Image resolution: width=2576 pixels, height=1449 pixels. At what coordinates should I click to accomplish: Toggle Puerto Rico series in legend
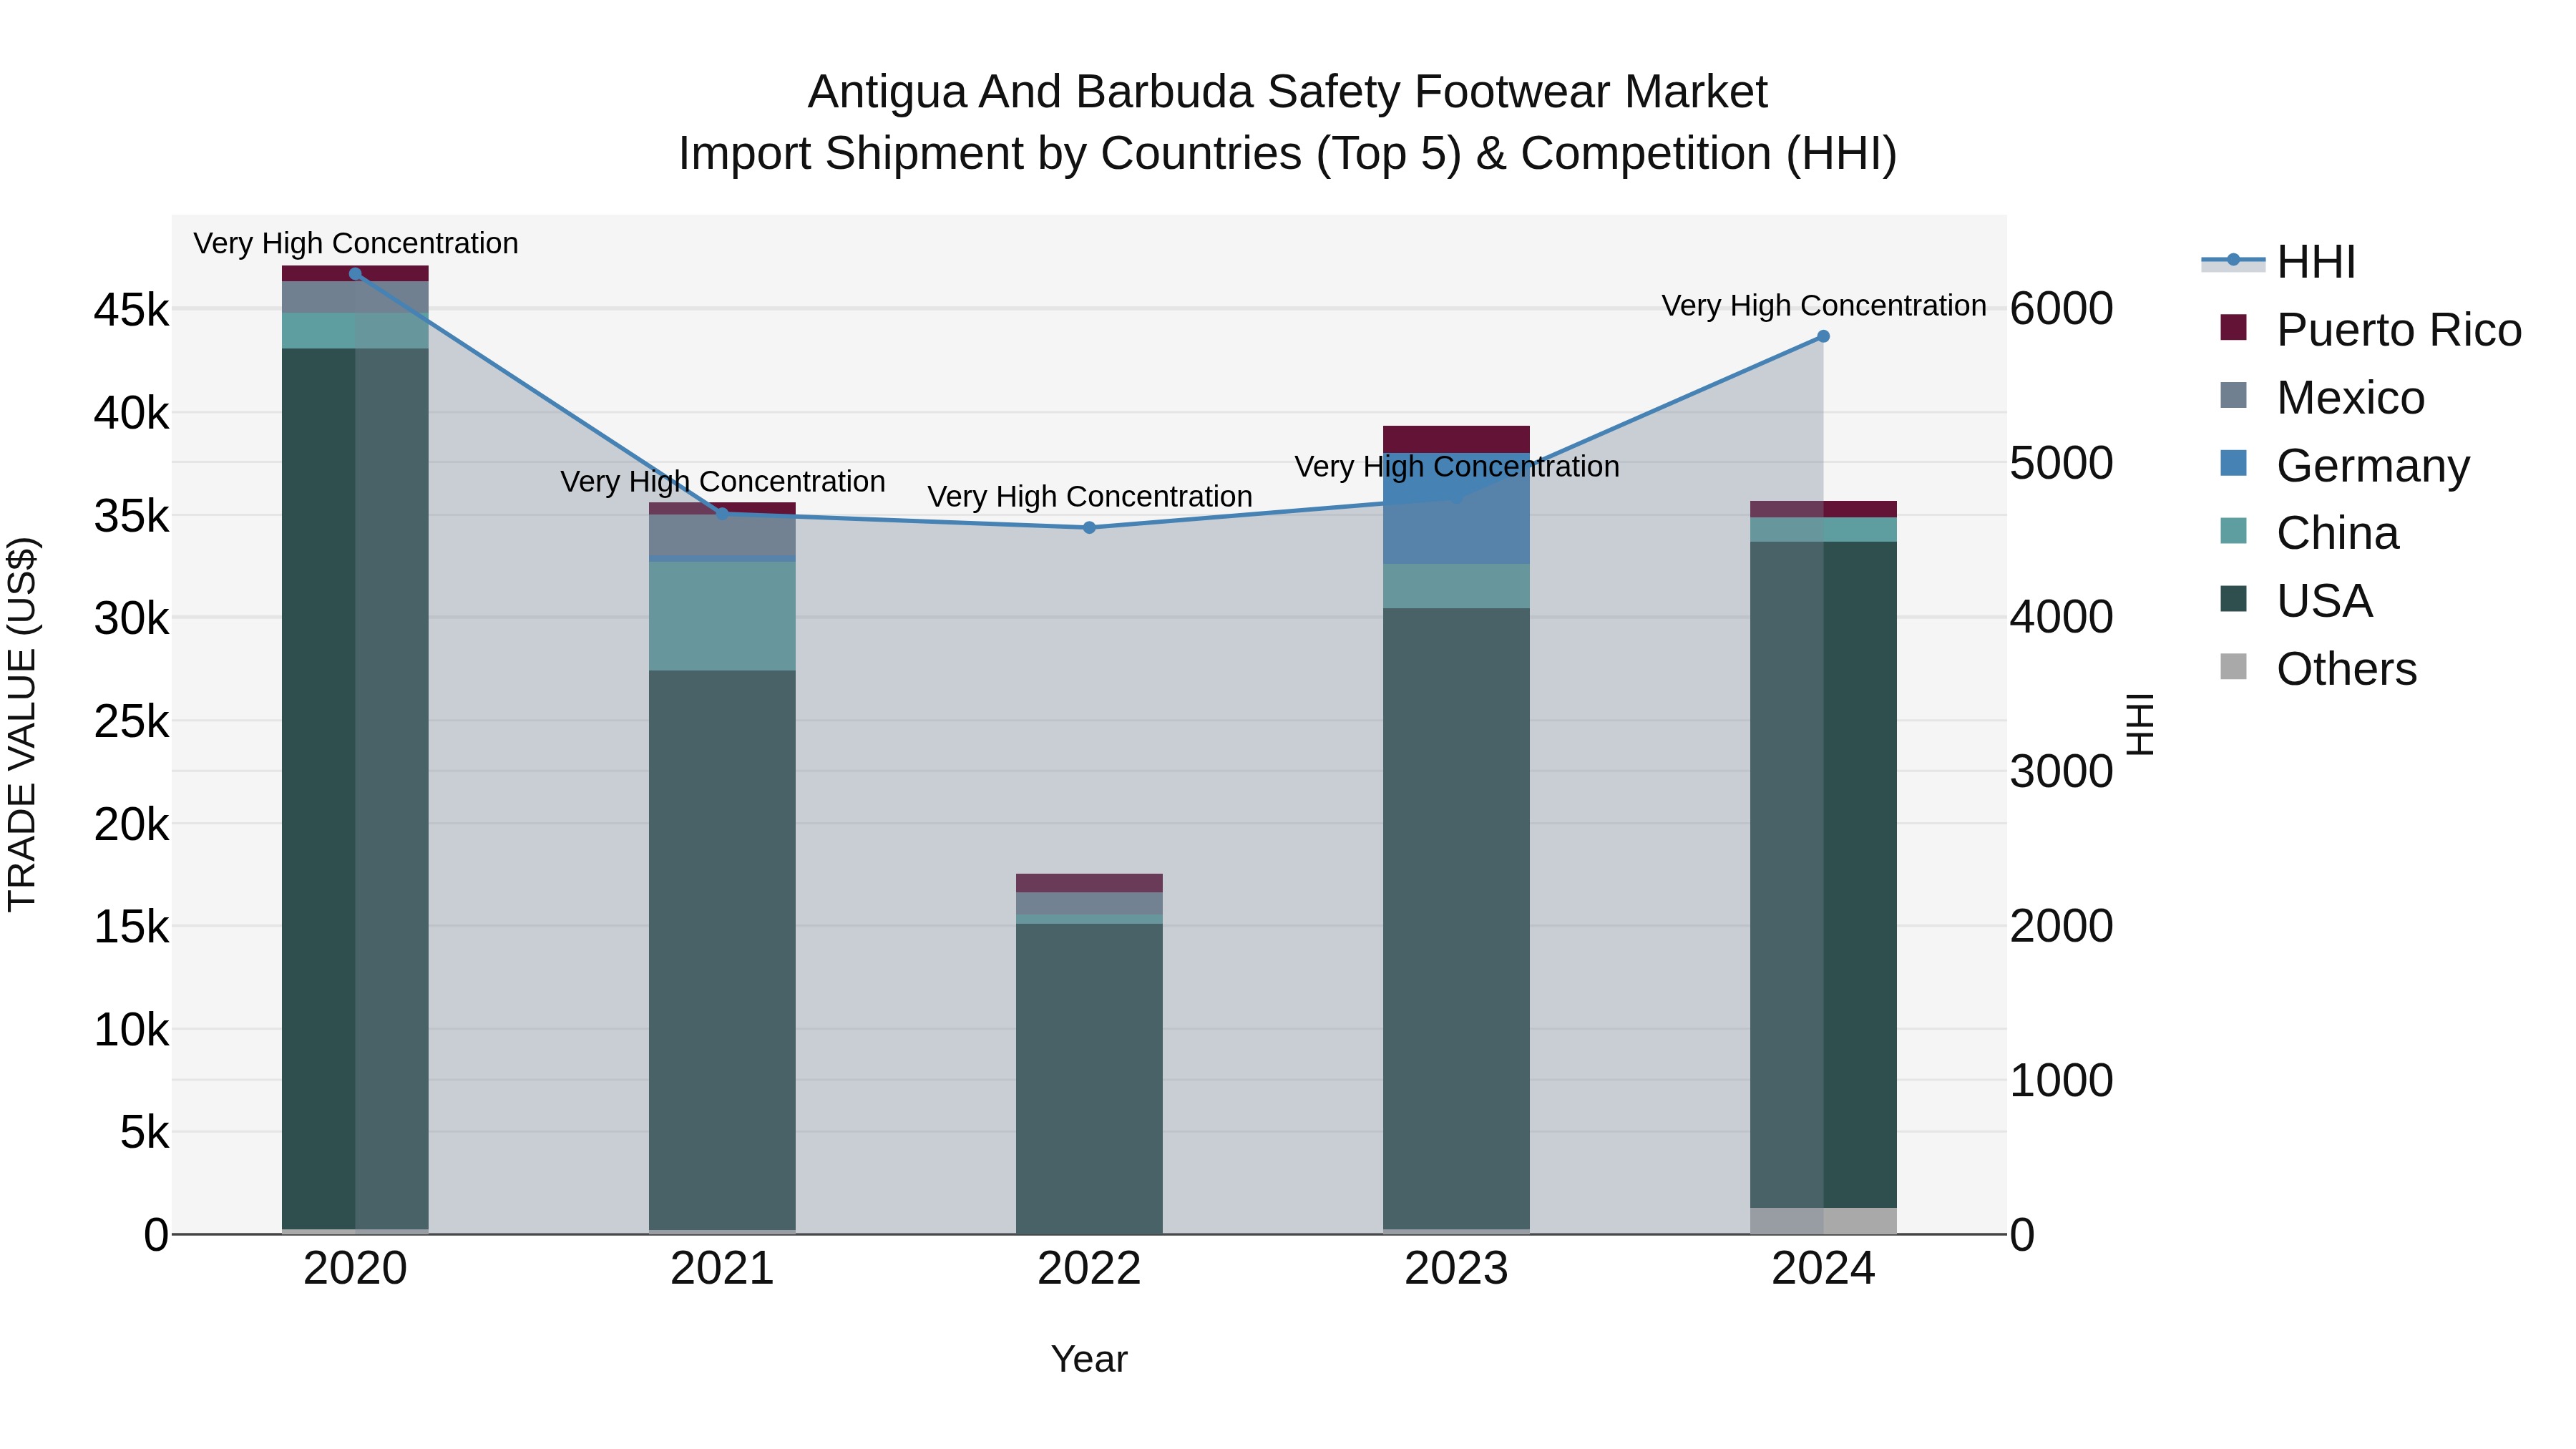[2371, 330]
